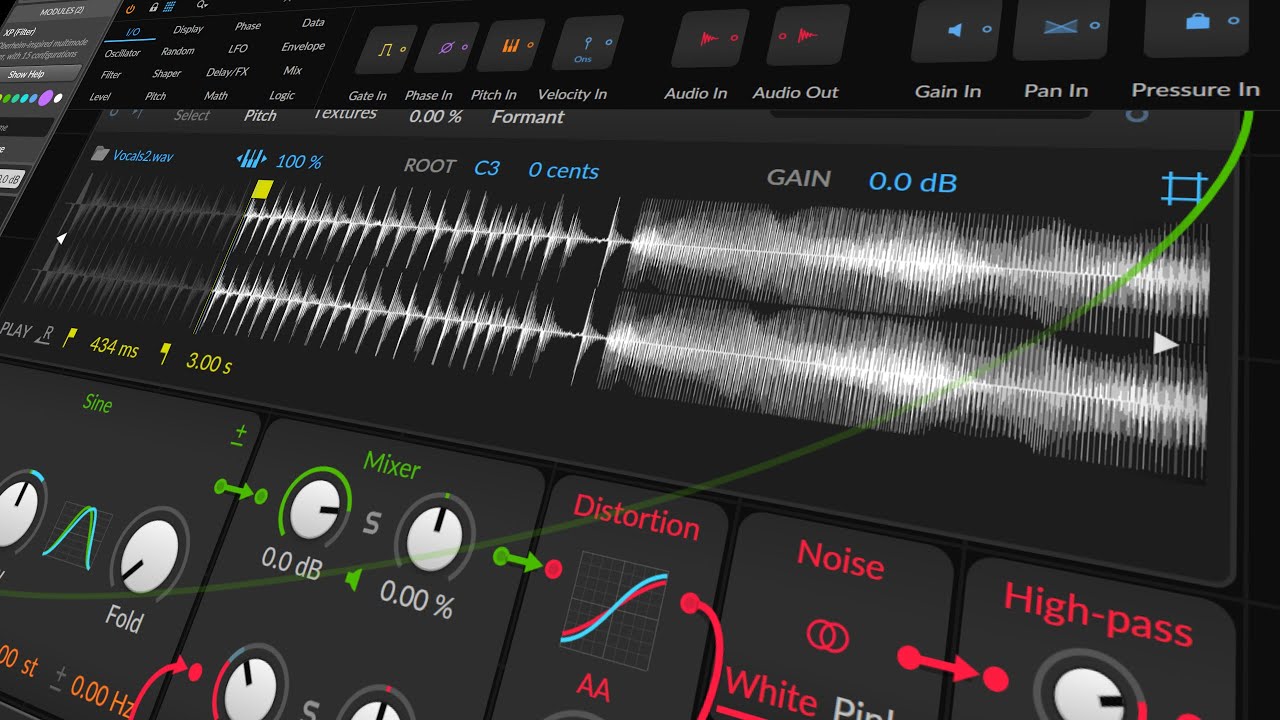1280x720 pixels.
Task: Toggle the gray plus-minus beside 0.00 Hz
Action: click(x=58, y=680)
